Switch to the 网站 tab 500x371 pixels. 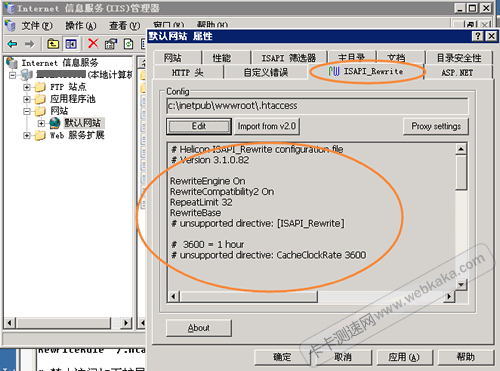(x=178, y=58)
